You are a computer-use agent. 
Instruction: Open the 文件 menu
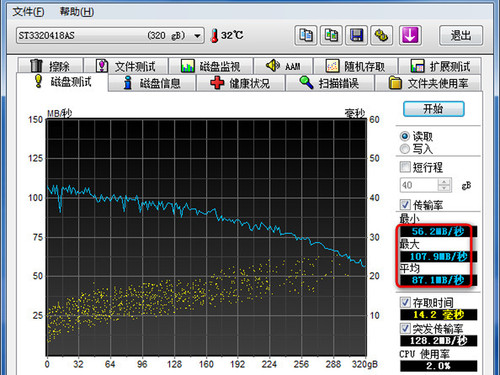click(x=28, y=12)
